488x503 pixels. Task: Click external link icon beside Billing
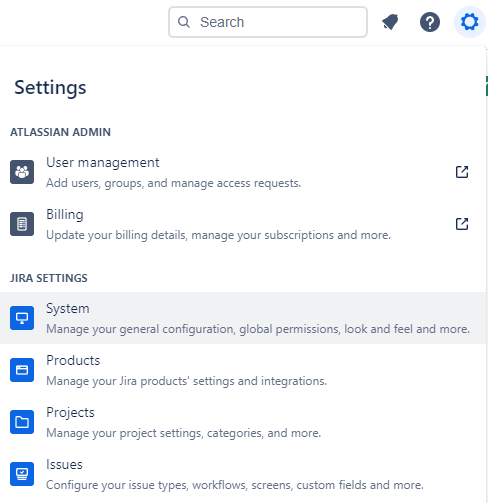point(462,224)
